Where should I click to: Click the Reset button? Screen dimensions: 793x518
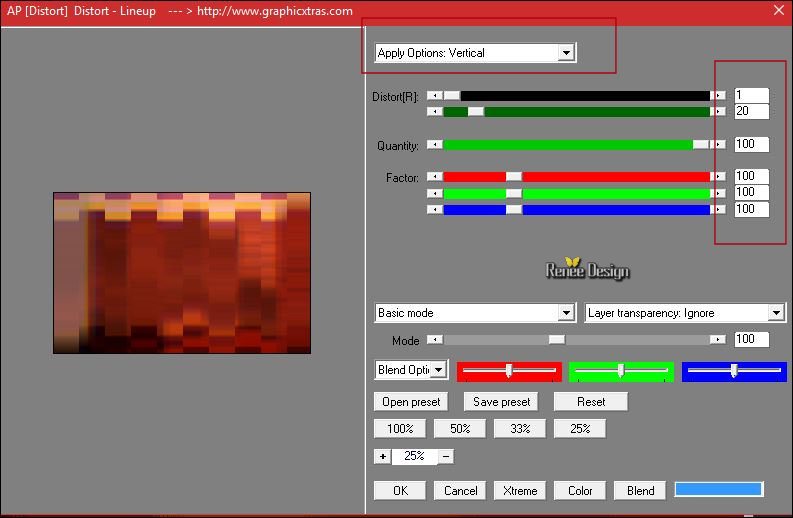(x=591, y=402)
